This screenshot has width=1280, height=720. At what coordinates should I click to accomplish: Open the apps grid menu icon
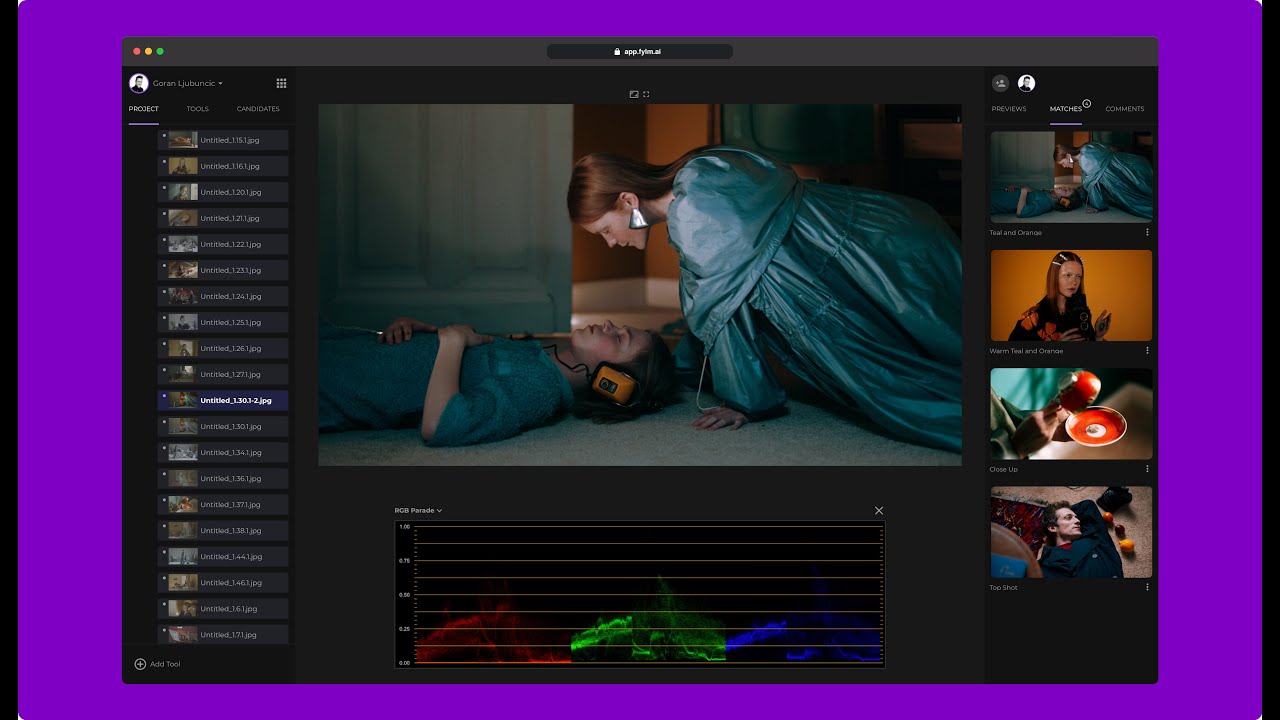pos(281,84)
